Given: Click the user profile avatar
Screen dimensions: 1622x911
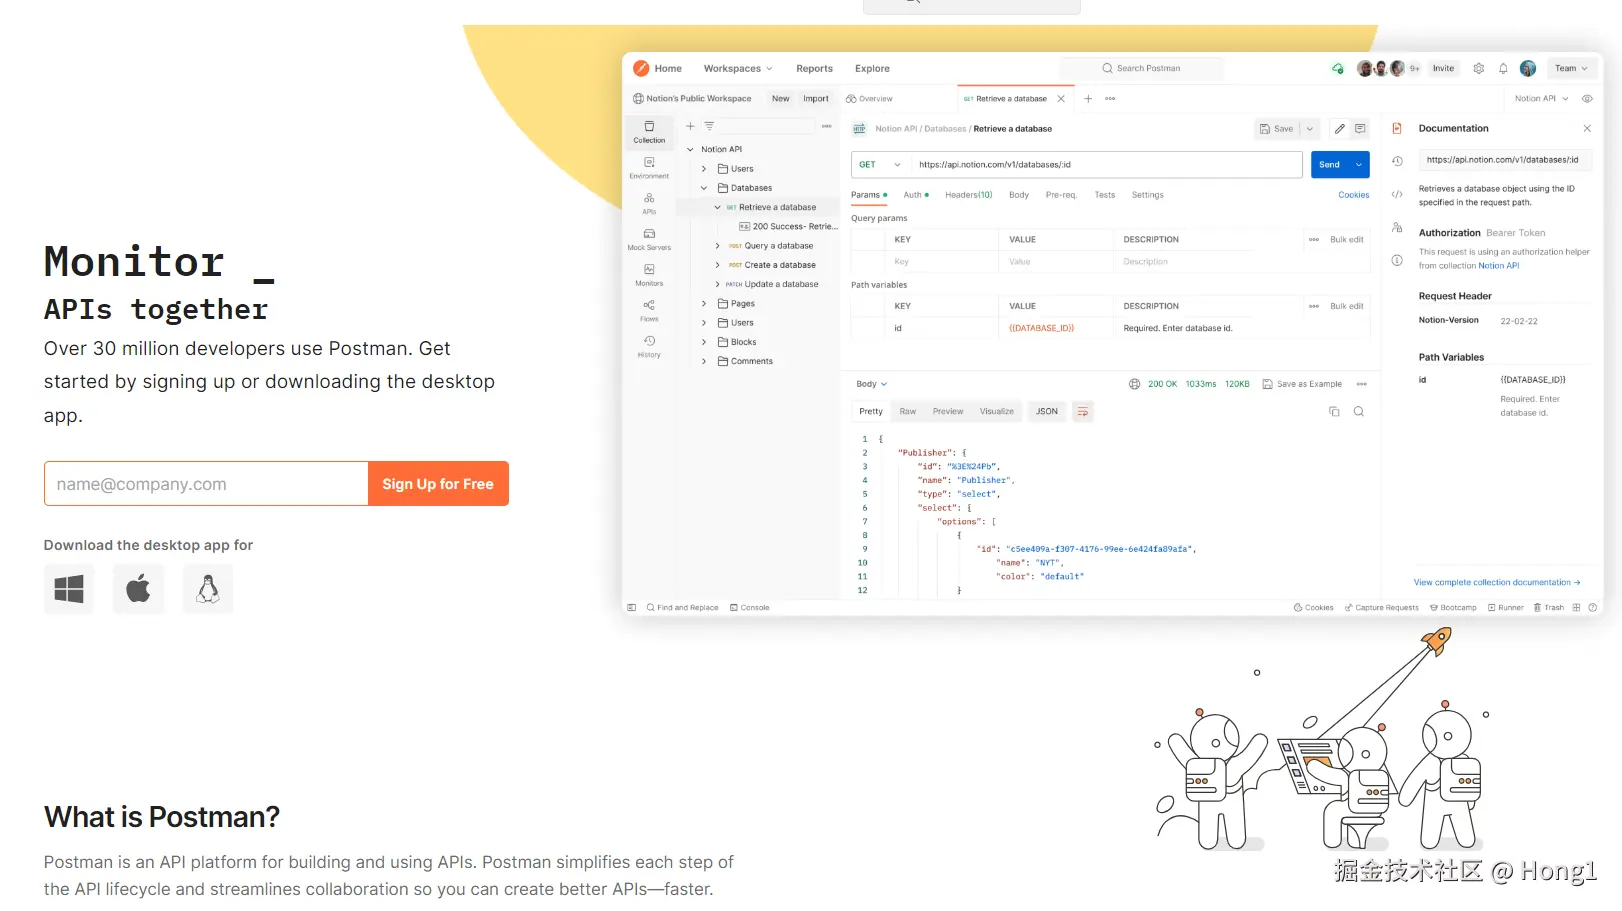Looking at the screenshot, I should pyautogui.click(x=1528, y=68).
